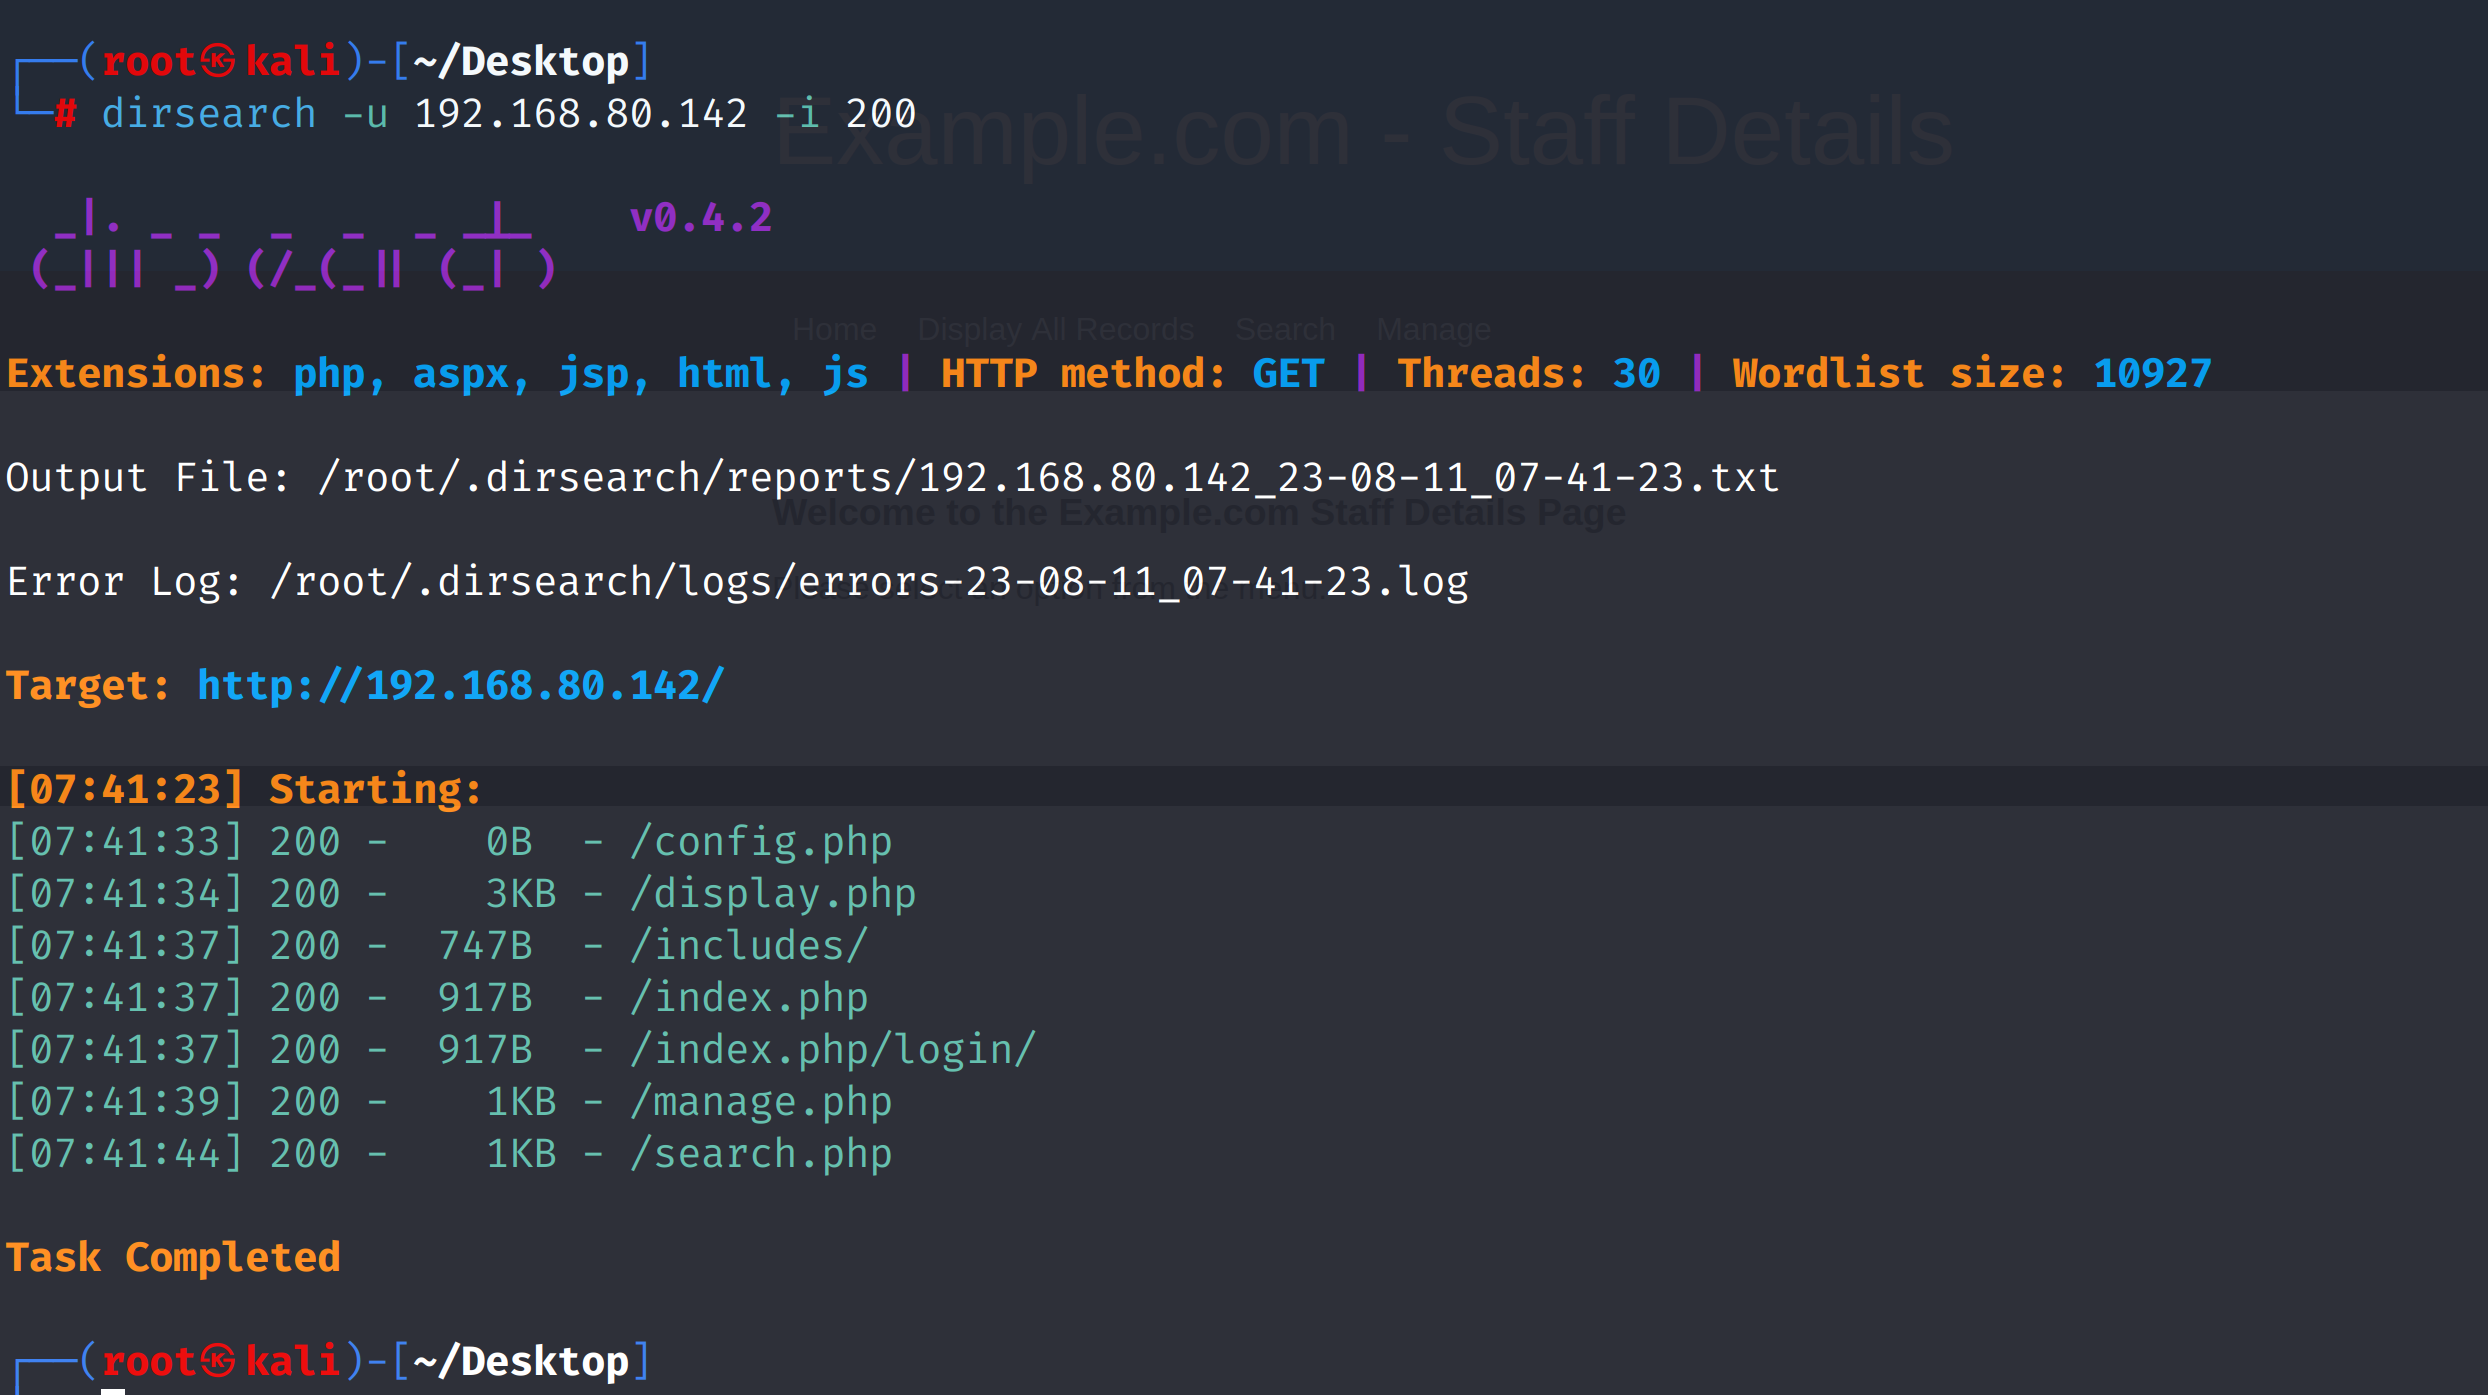Click the HTTP method value GET
The width and height of the screenshot is (2488, 1395).
pyautogui.click(x=1288, y=374)
